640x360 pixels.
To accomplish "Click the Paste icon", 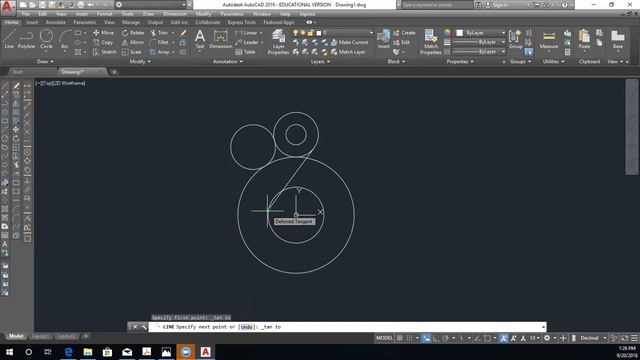I will click(584, 39).
